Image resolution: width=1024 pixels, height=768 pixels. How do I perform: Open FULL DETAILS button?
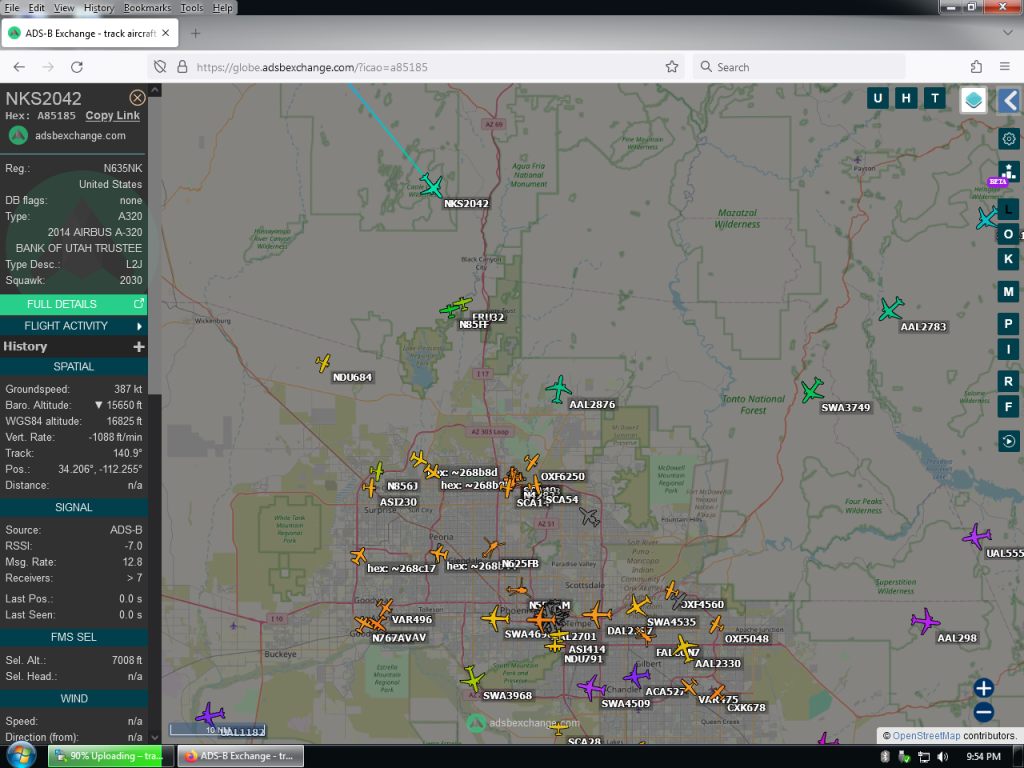click(73, 304)
